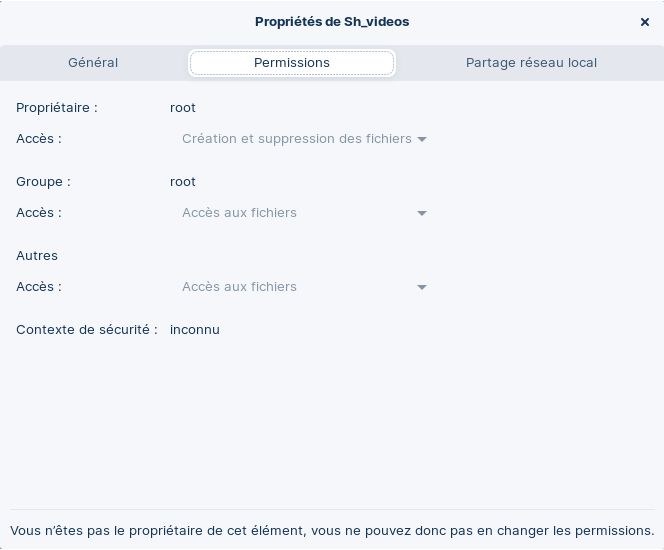
Task: Click the owner name 'root' next to Propriétaire
Action: point(183,107)
